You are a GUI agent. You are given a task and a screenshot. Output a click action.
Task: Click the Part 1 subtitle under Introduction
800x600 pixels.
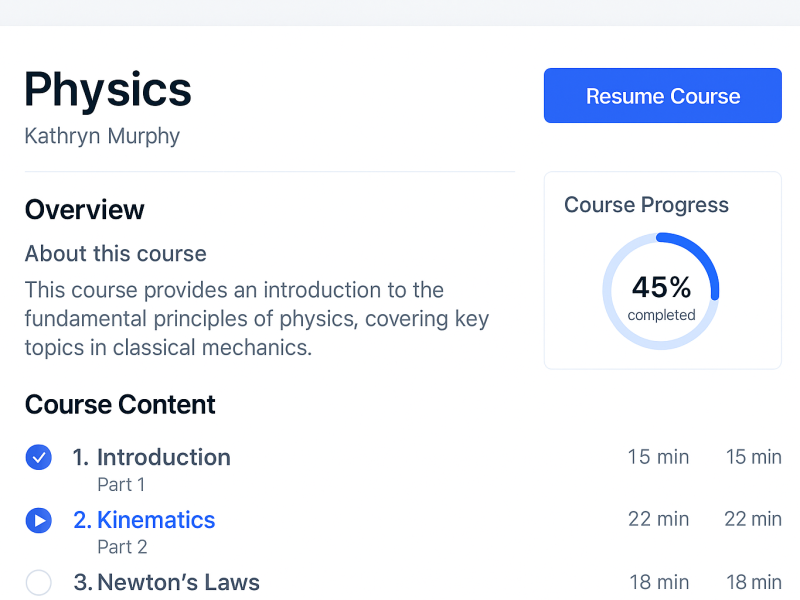121,485
